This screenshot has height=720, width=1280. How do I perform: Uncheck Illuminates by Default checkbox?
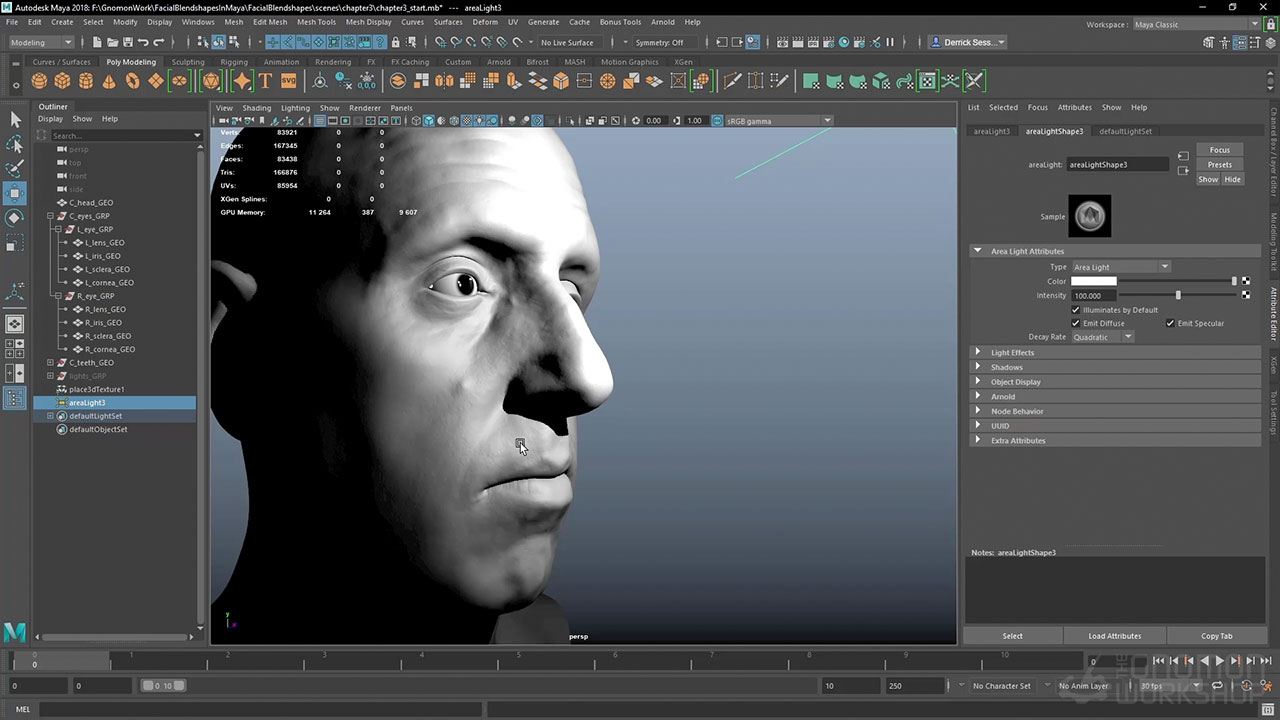pos(1076,310)
